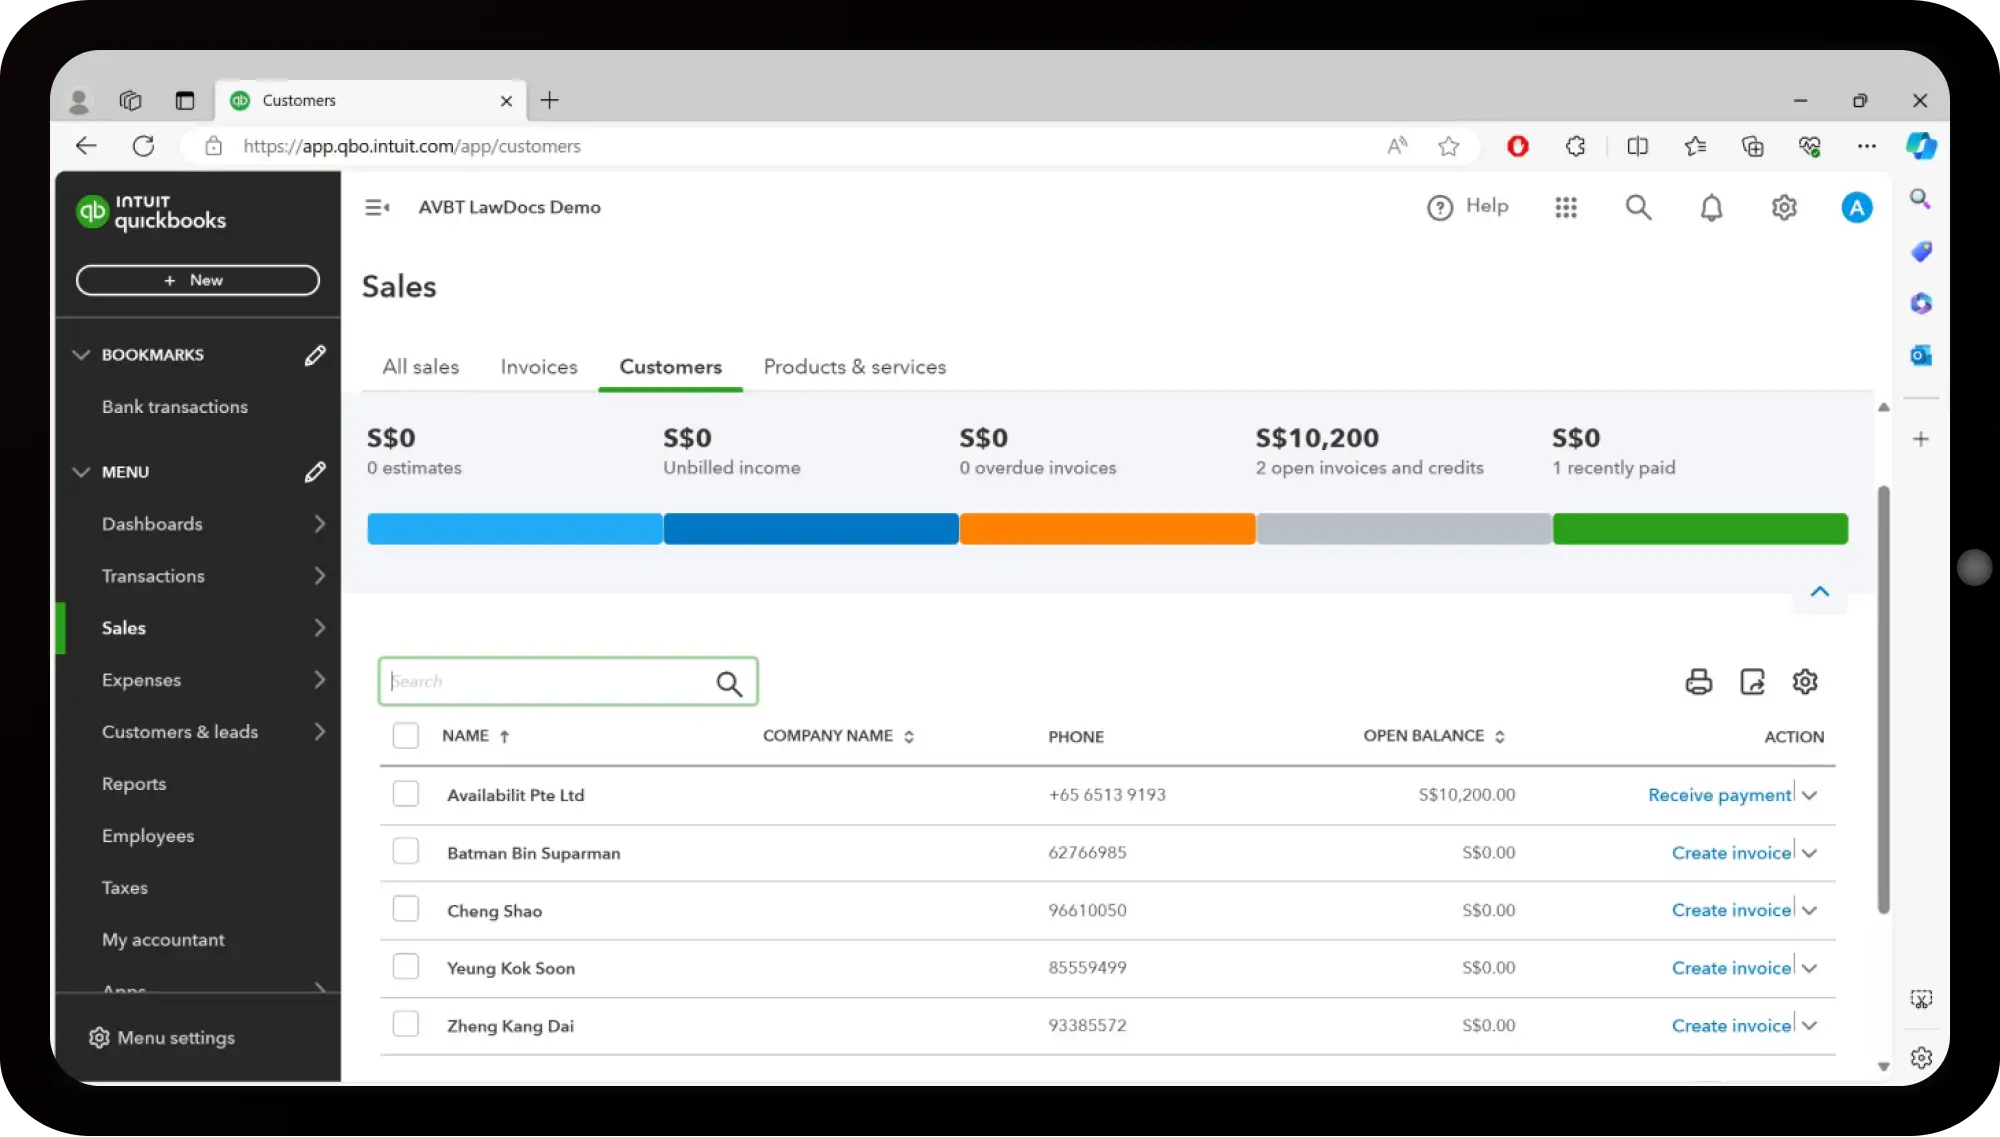
Task: Edit bookmarks with the pencil icon
Action: (x=315, y=355)
